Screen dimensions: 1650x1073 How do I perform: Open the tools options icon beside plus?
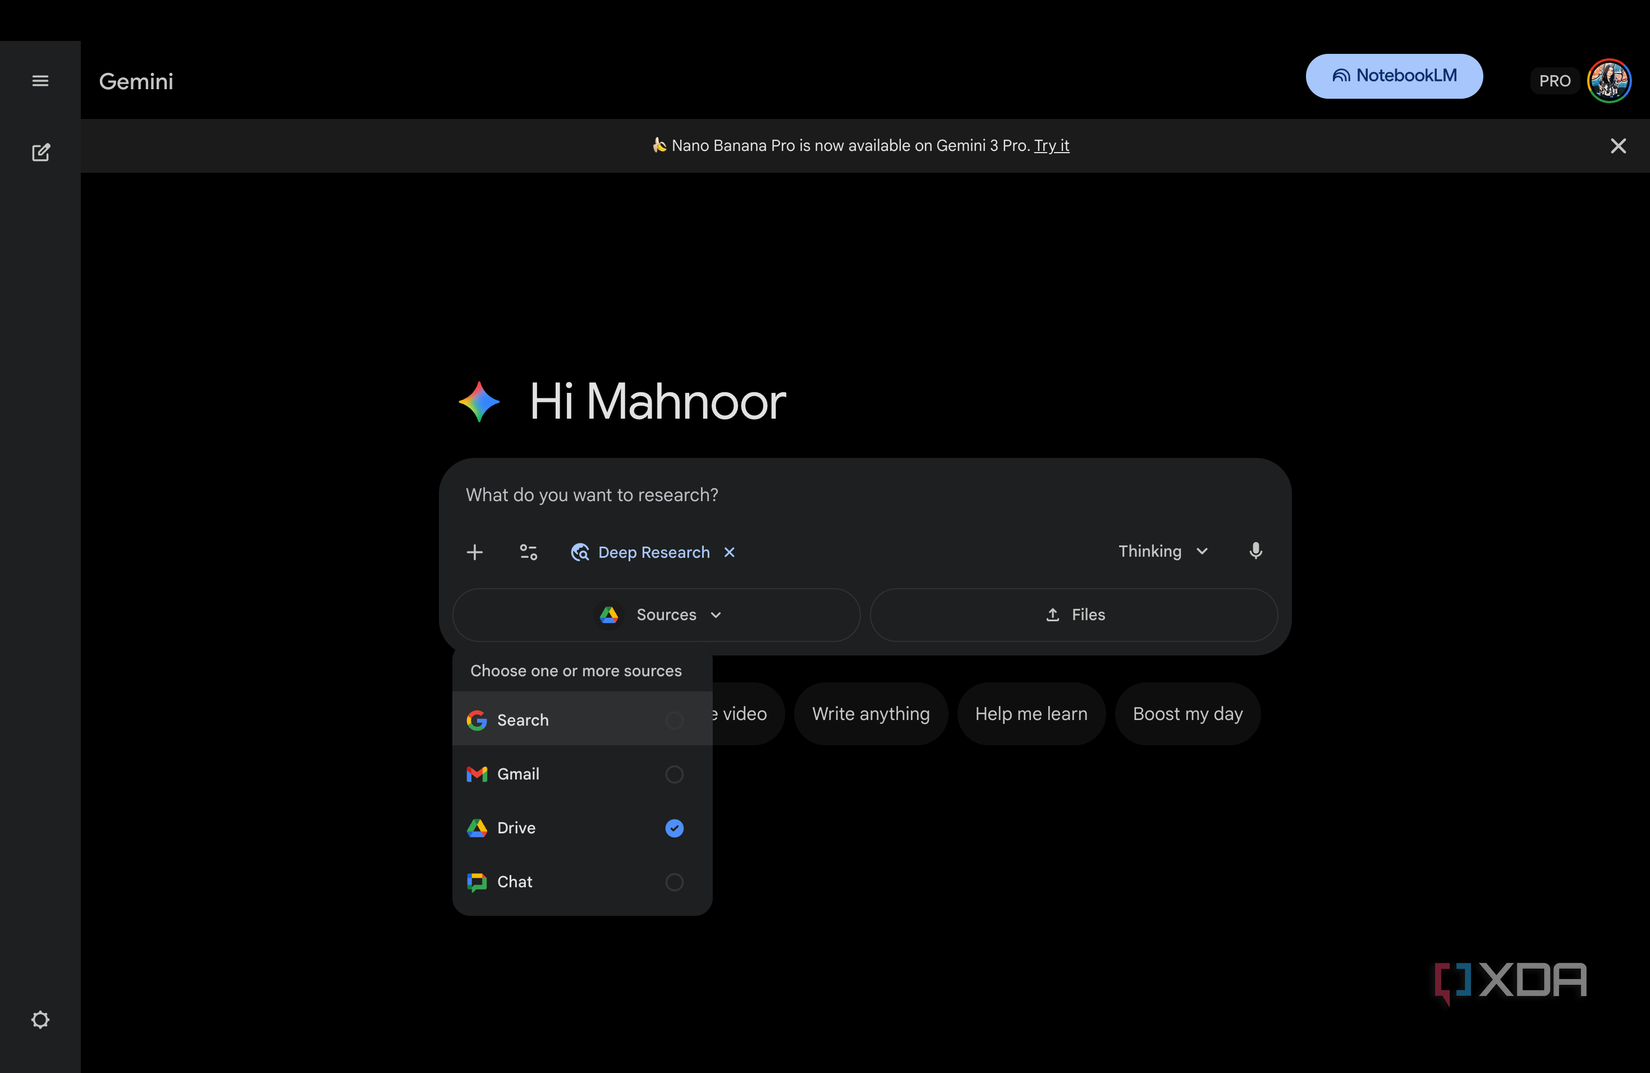(528, 551)
